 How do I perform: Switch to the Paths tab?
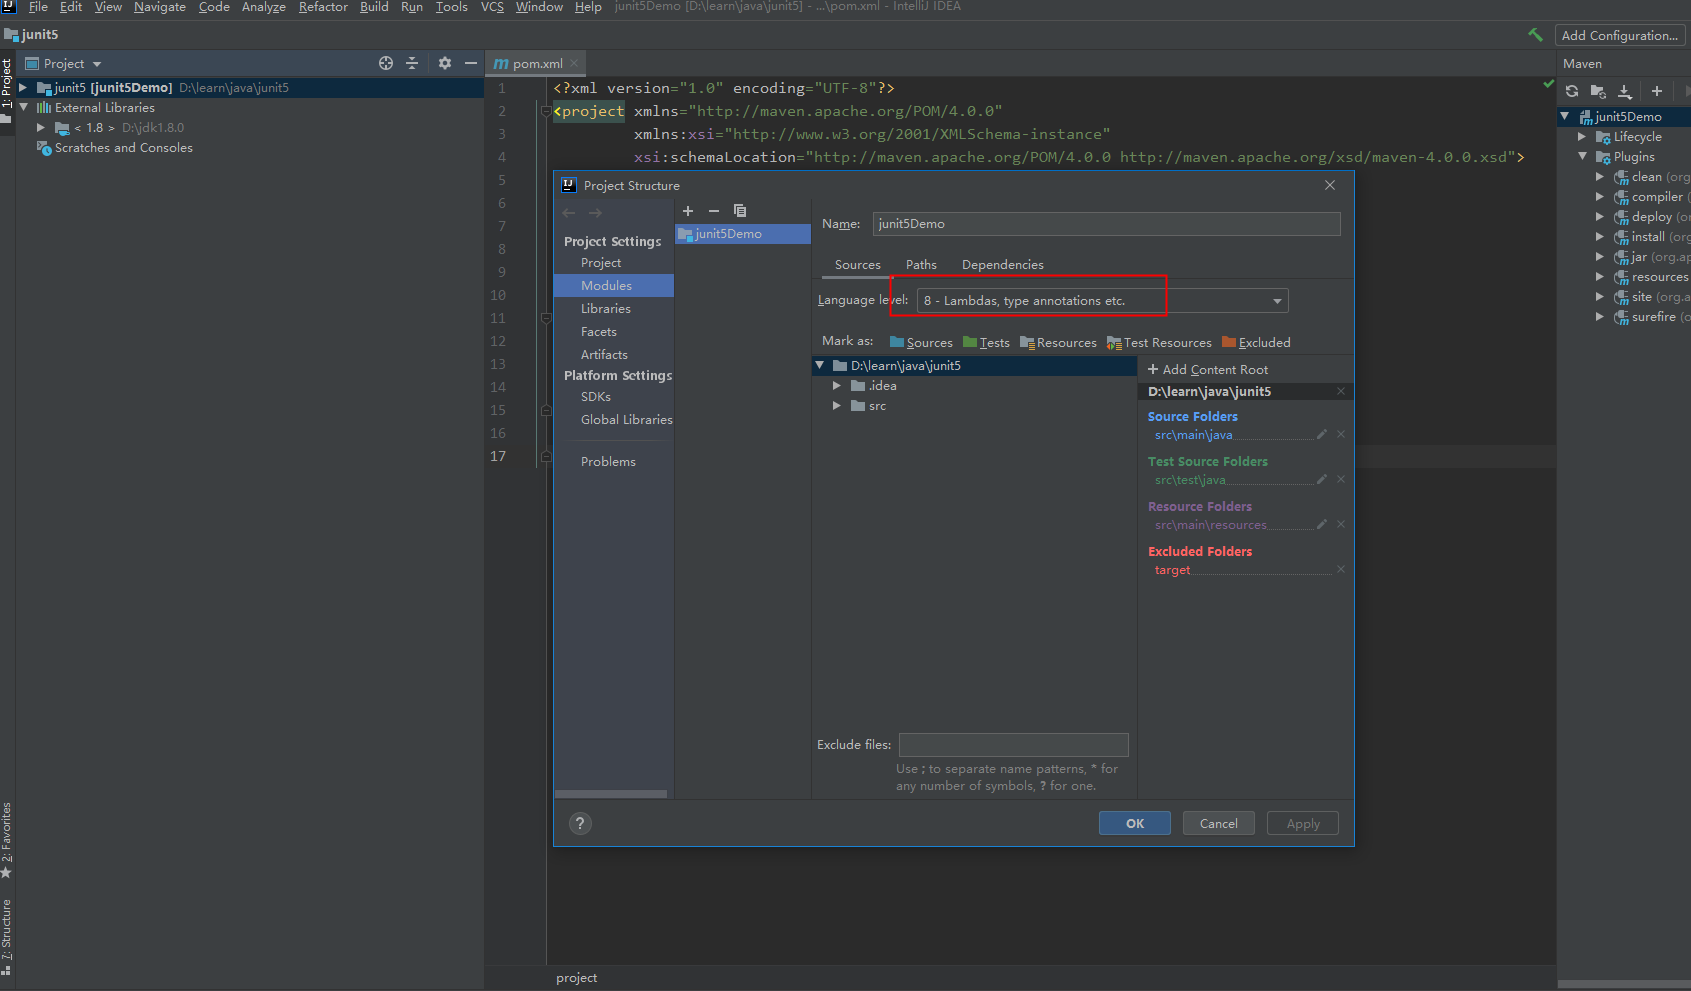pyautogui.click(x=921, y=265)
